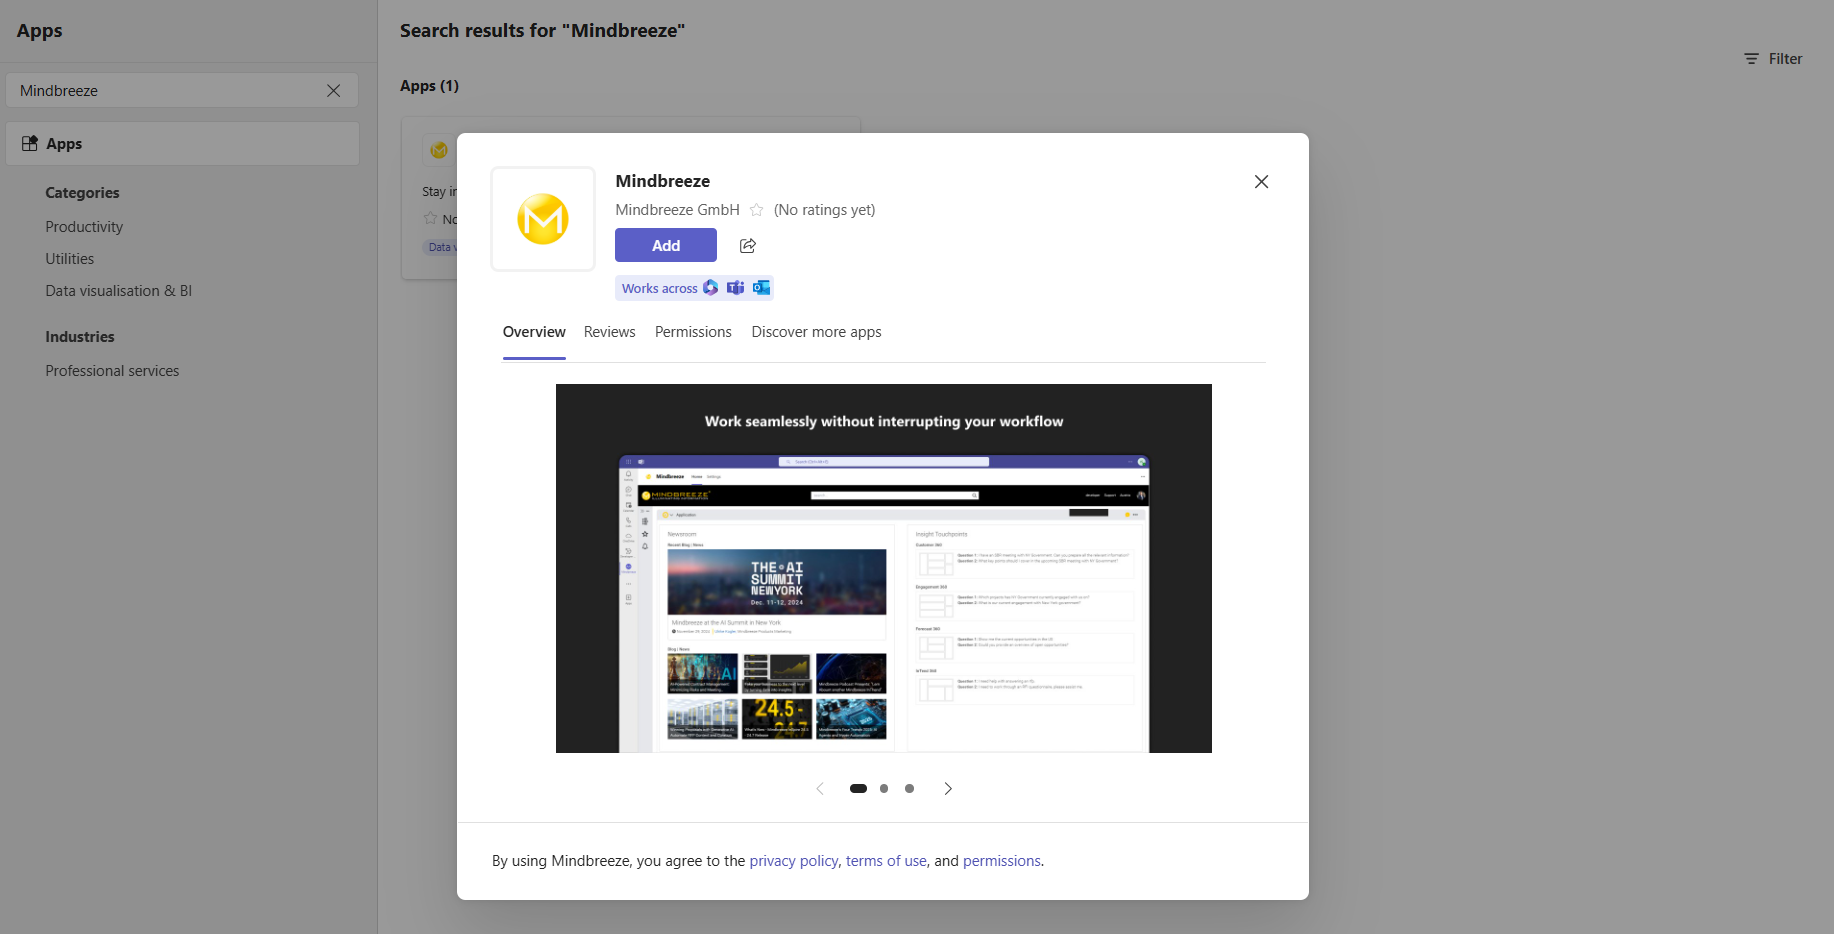Switch to the Overview tab
Image resolution: width=1834 pixels, height=934 pixels.
534,332
